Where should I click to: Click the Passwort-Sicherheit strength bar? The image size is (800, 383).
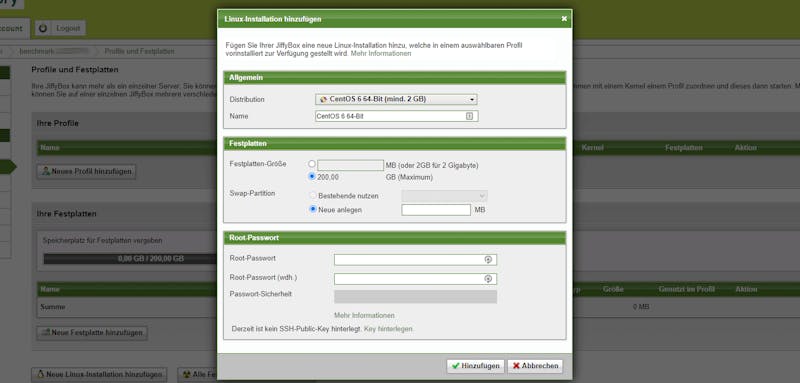tap(415, 297)
